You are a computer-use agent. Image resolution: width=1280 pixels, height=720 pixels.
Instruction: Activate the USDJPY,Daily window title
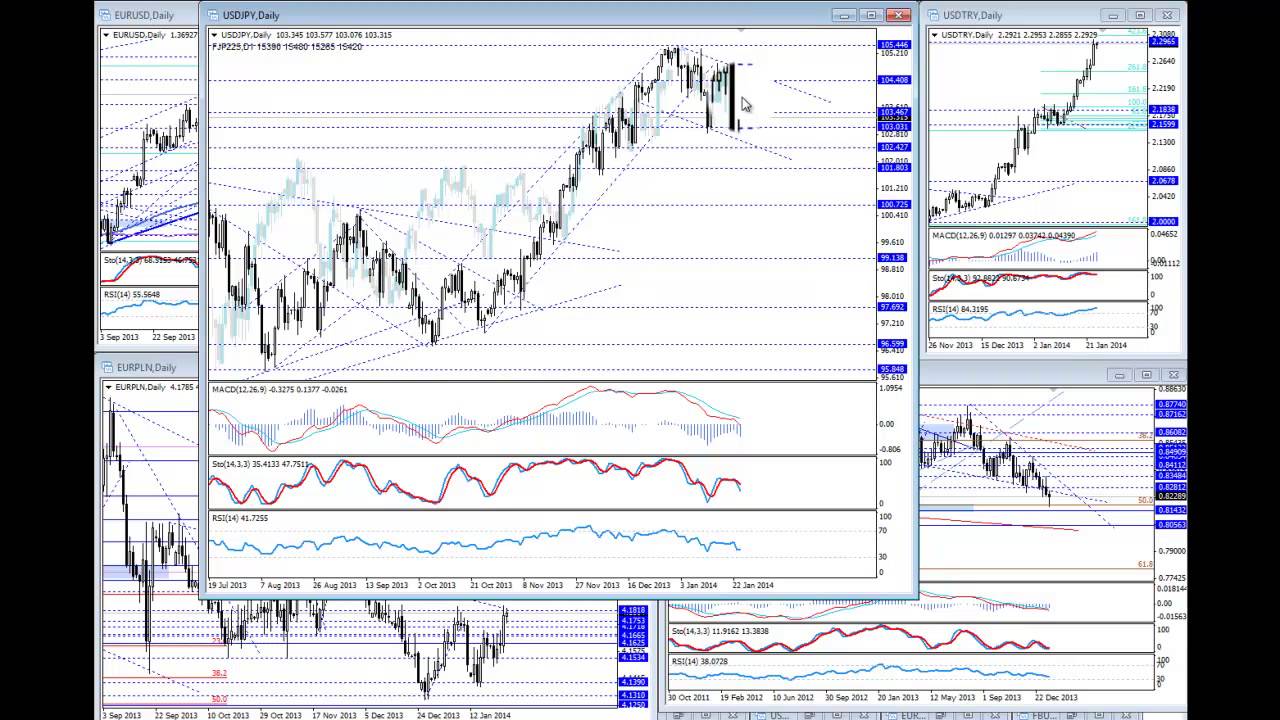point(251,15)
